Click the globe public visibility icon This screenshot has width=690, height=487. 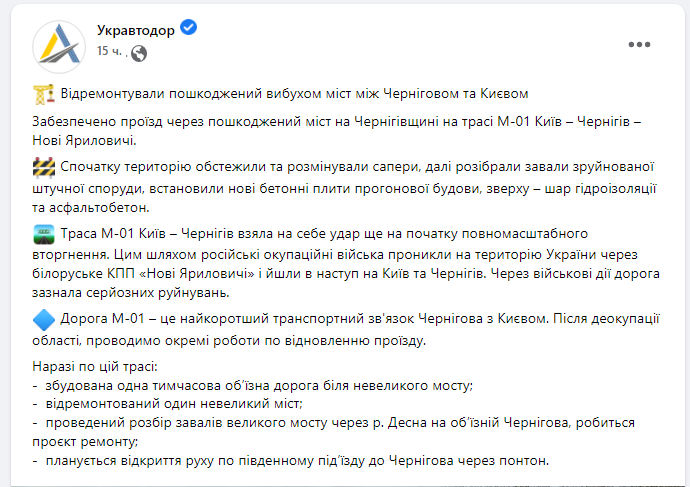(139, 54)
